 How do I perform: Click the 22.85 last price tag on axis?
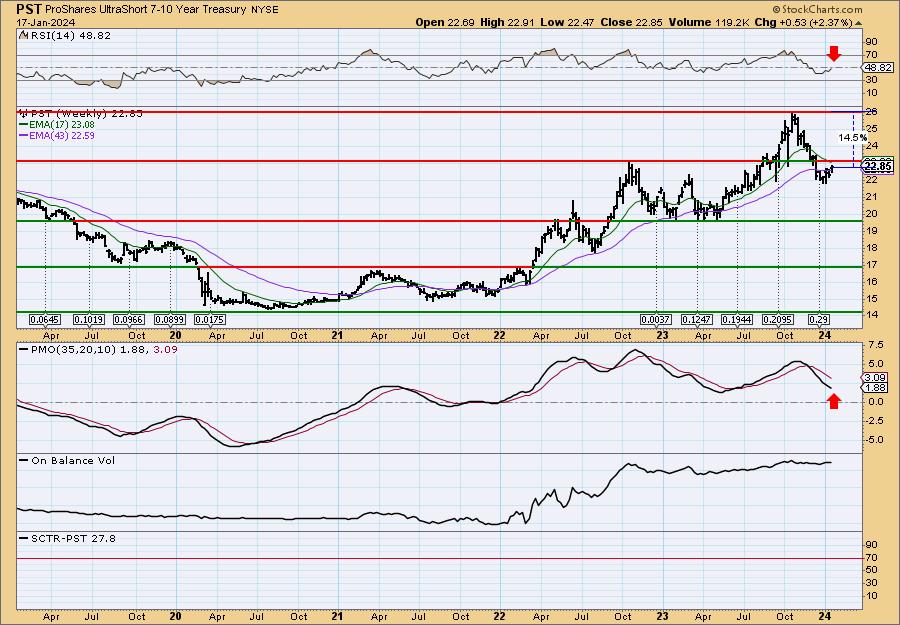pos(878,167)
